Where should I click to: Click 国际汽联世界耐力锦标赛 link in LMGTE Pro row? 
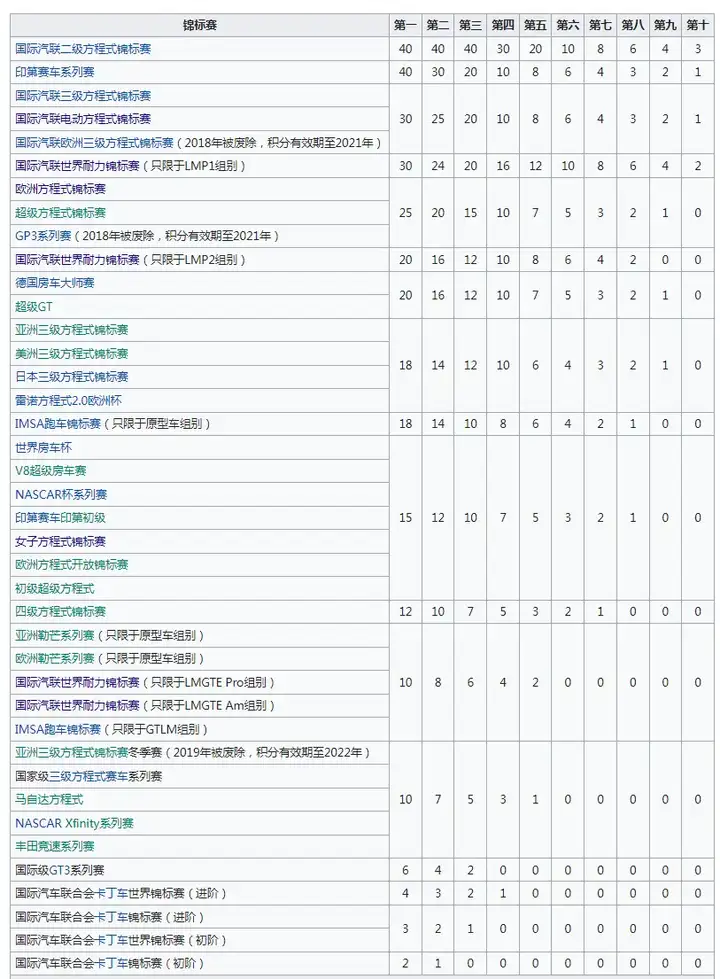(x=77, y=682)
